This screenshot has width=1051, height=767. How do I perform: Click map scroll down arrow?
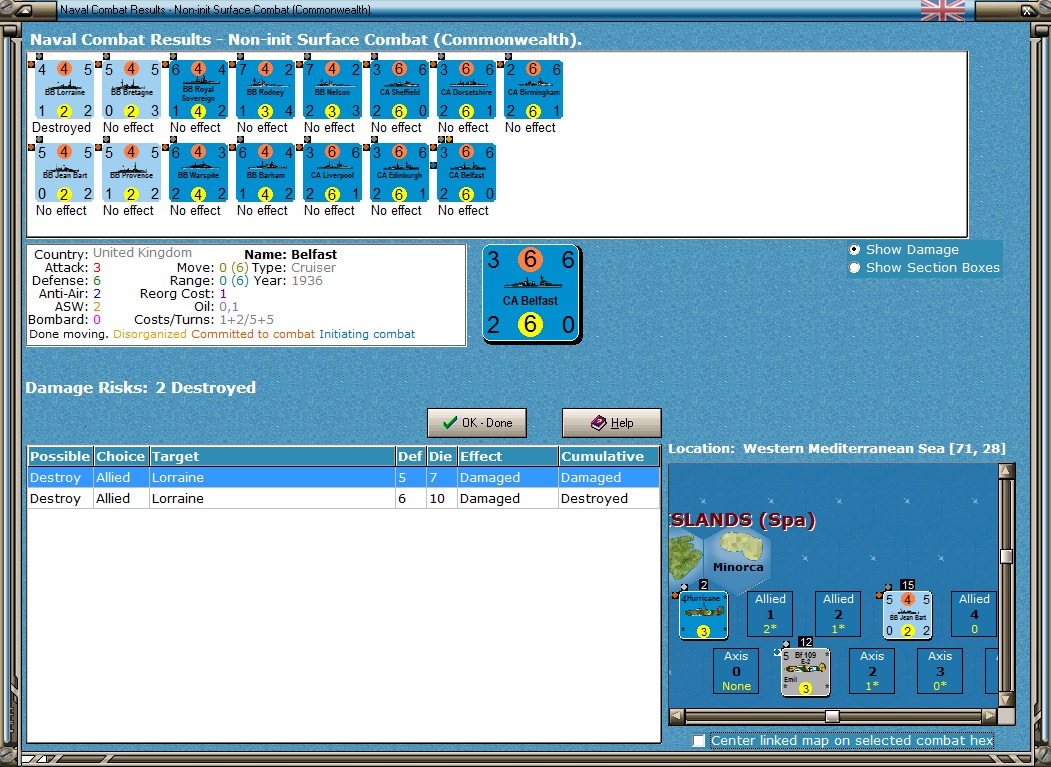point(1006,700)
